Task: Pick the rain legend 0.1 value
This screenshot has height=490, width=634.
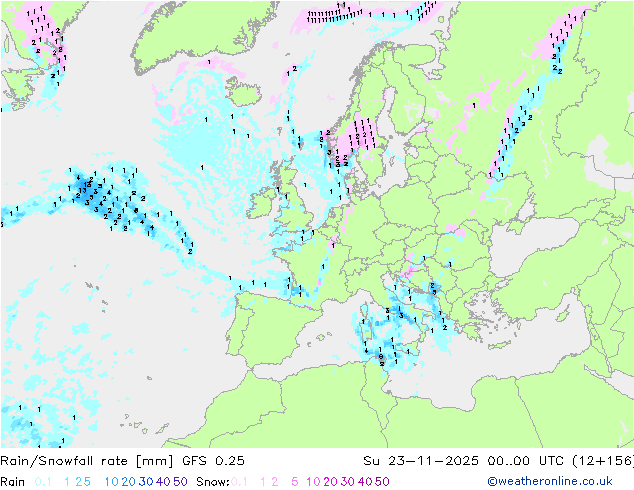Action: pyautogui.click(x=43, y=482)
